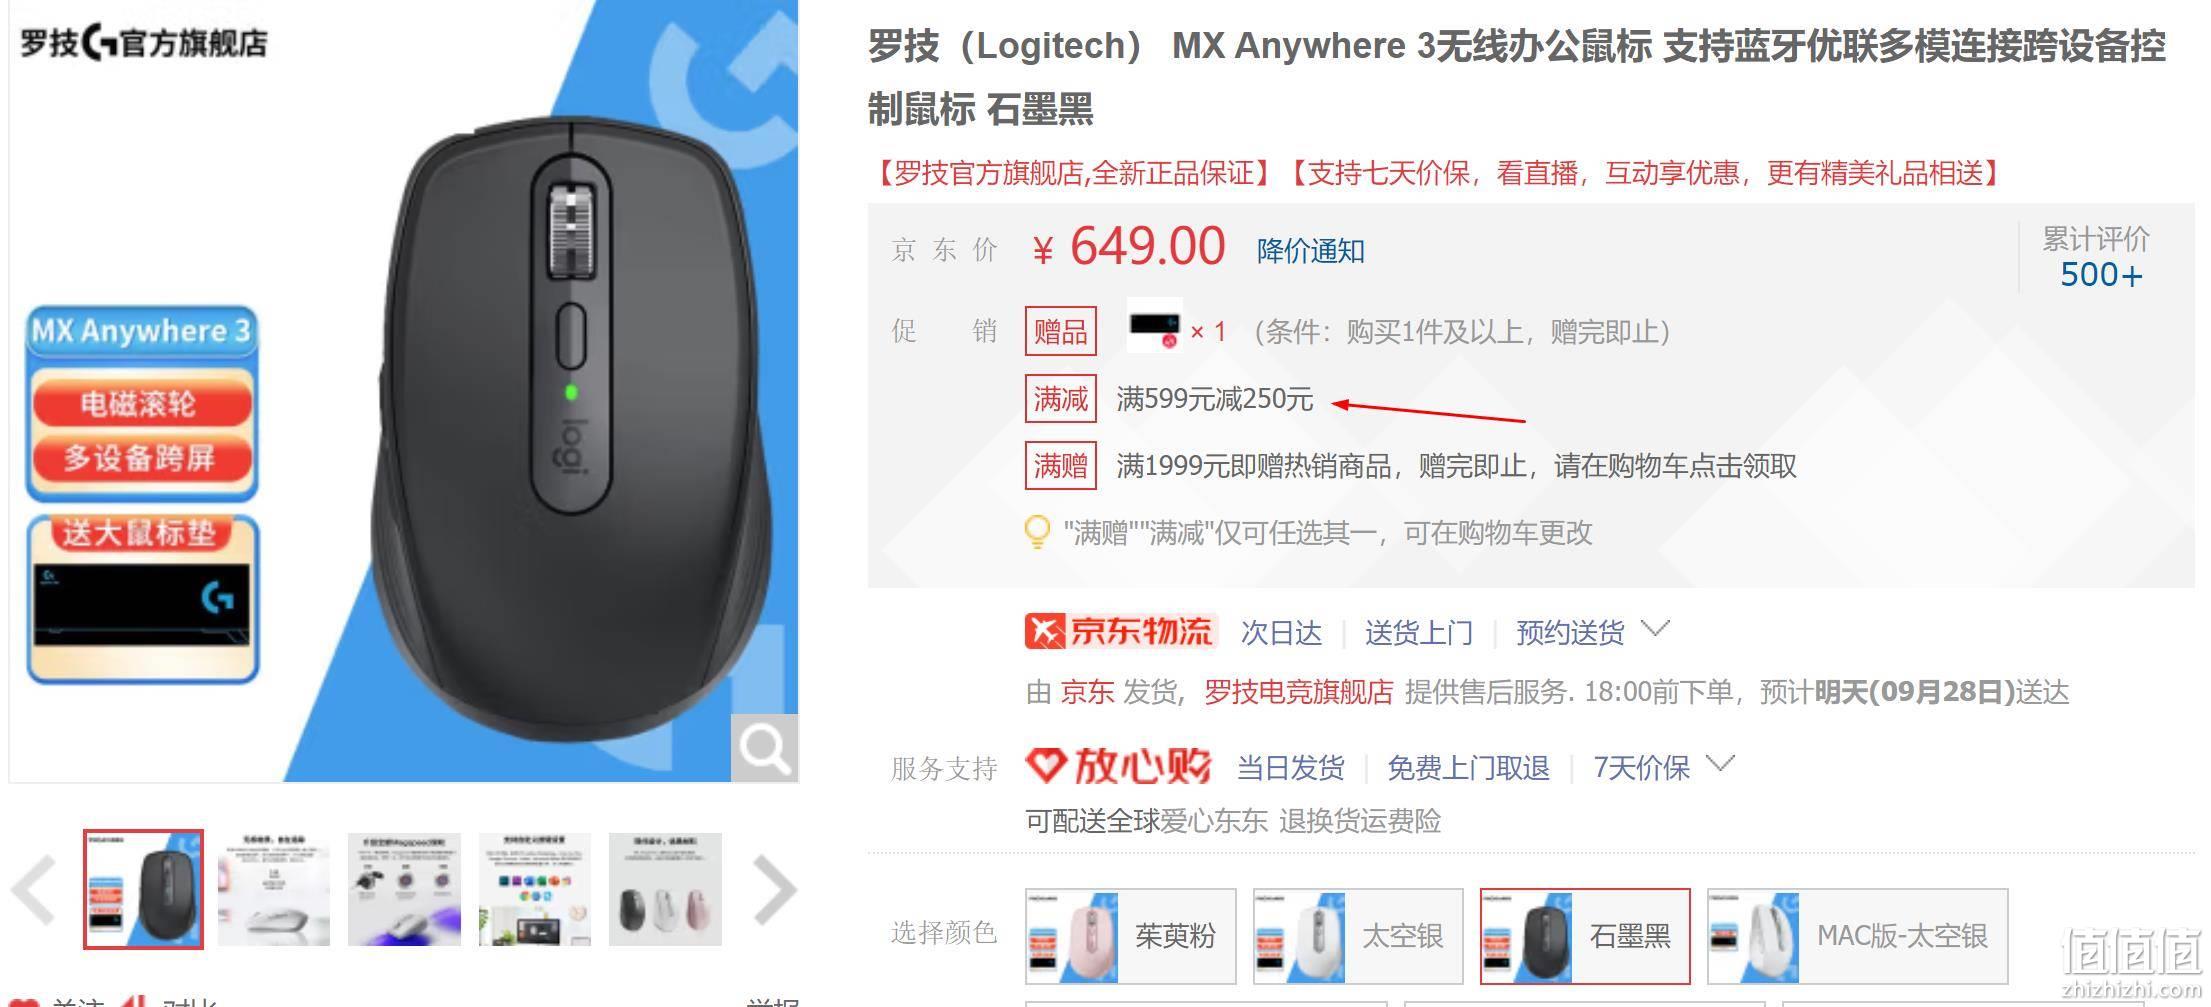Image resolution: width=2211 pixels, height=1007 pixels.
Task: Open the 满赠 promotion tag
Action: click(x=1060, y=466)
